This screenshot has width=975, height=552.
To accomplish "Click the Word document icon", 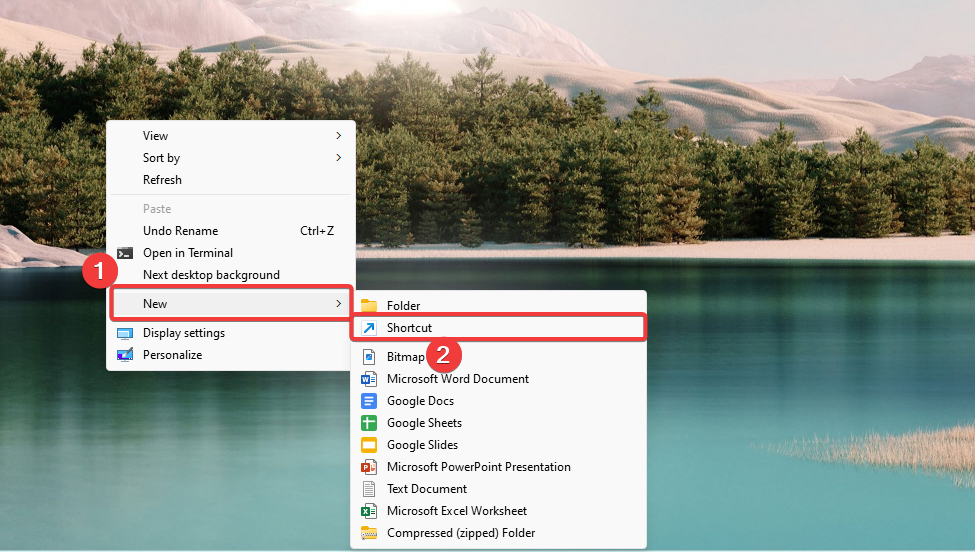I will [369, 379].
